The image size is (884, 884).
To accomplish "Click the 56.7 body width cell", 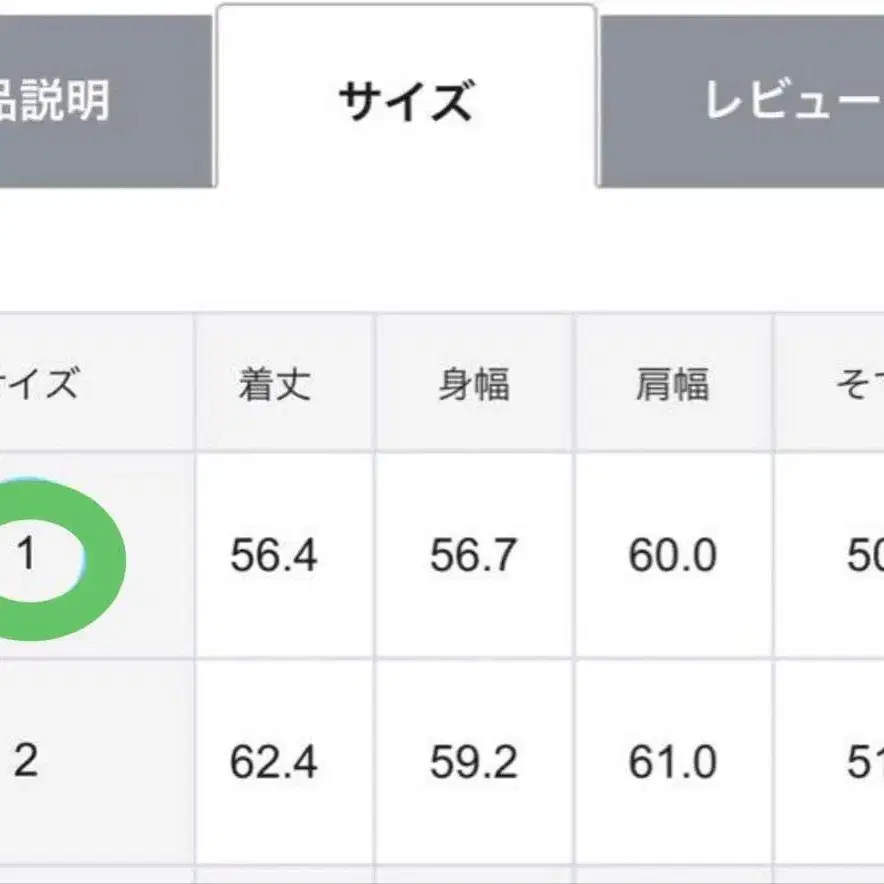I will click(473, 556).
